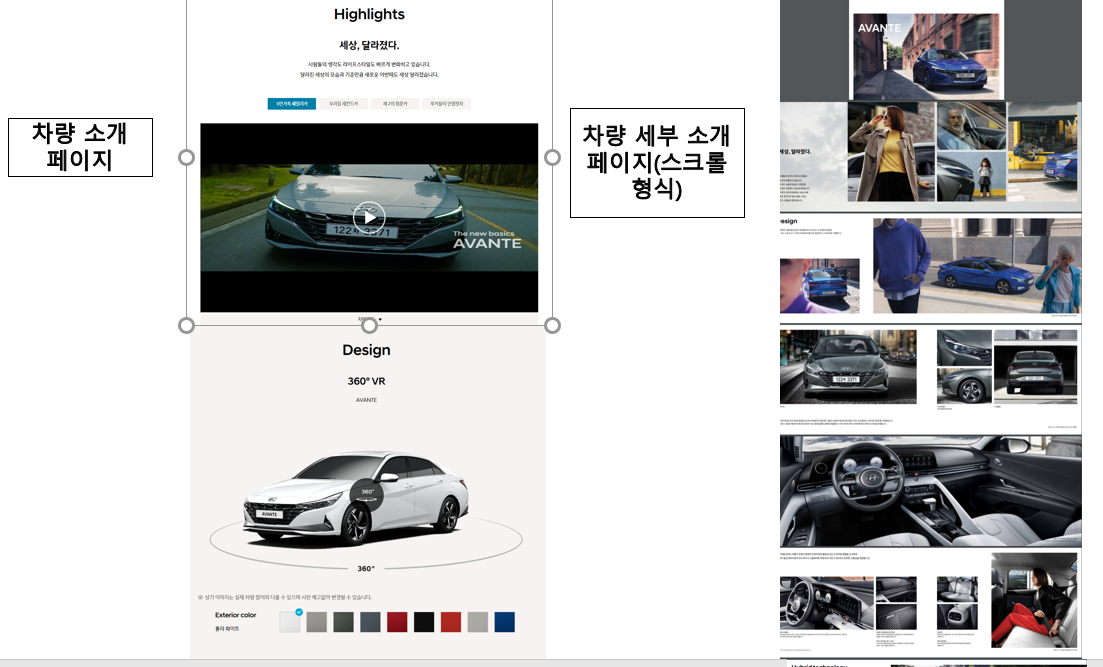Select the AVANTE cover image of blue car
Viewport: 1103px width, 667px height.
click(x=926, y=55)
